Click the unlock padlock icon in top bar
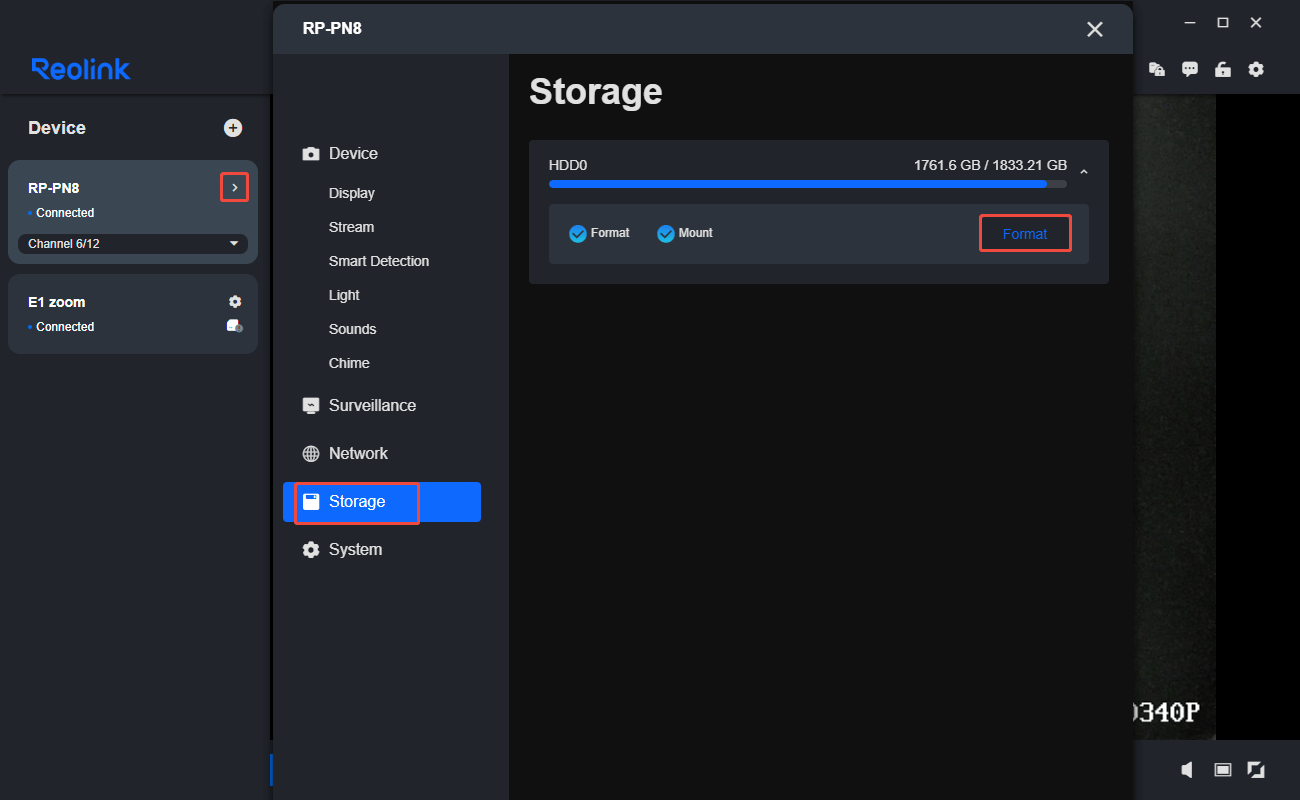The height and width of the screenshot is (800, 1300). tap(1222, 70)
